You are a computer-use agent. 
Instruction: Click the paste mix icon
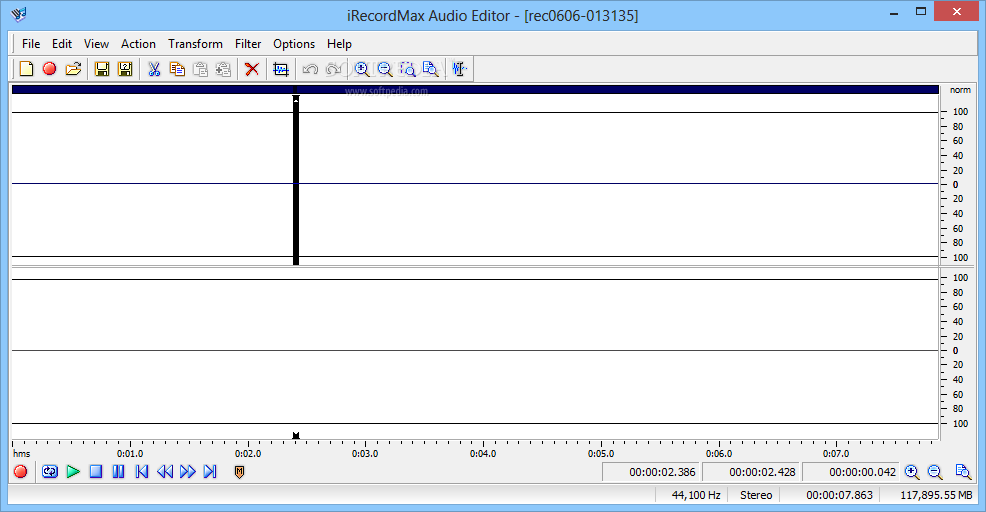(223, 69)
